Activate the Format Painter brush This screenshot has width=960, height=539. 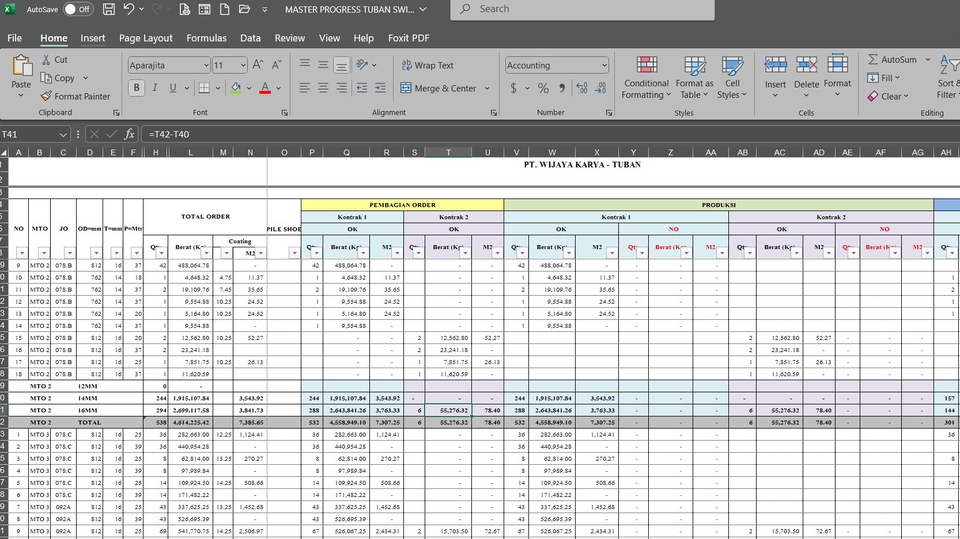[x=46, y=96]
